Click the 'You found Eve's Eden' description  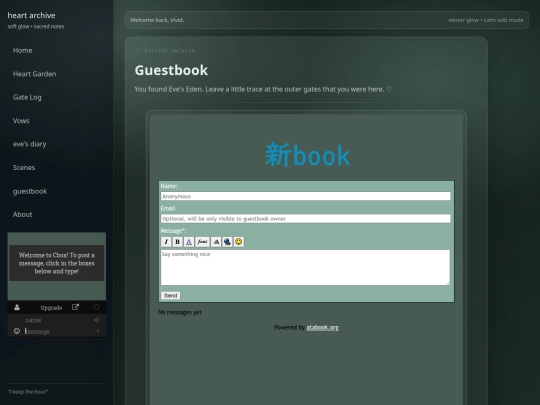263,89
